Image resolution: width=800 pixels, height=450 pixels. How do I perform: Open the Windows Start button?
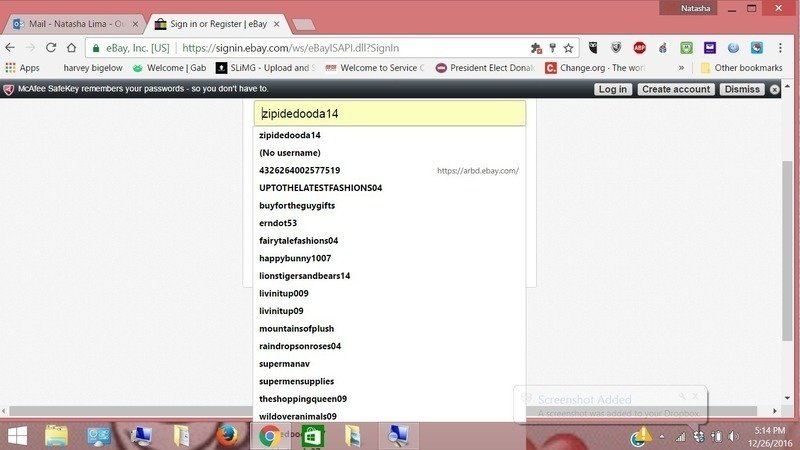click(x=17, y=435)
